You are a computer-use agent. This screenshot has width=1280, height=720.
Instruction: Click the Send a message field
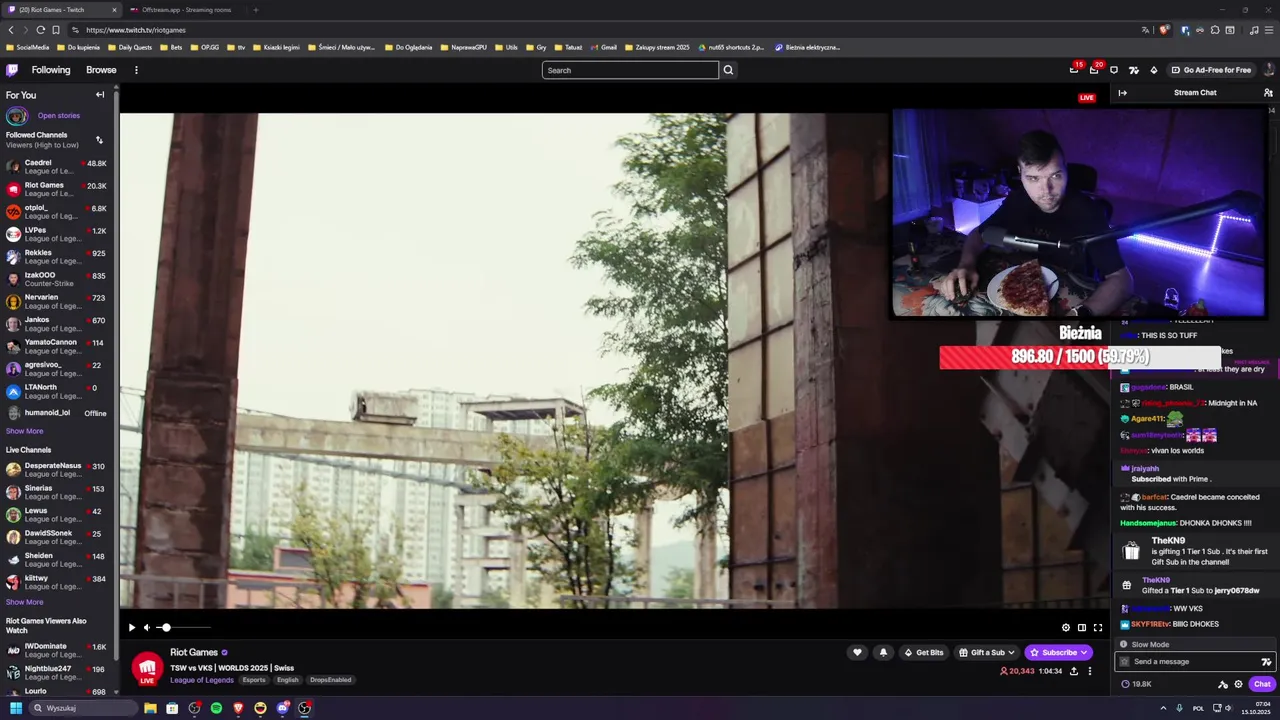coord(1195,661)
